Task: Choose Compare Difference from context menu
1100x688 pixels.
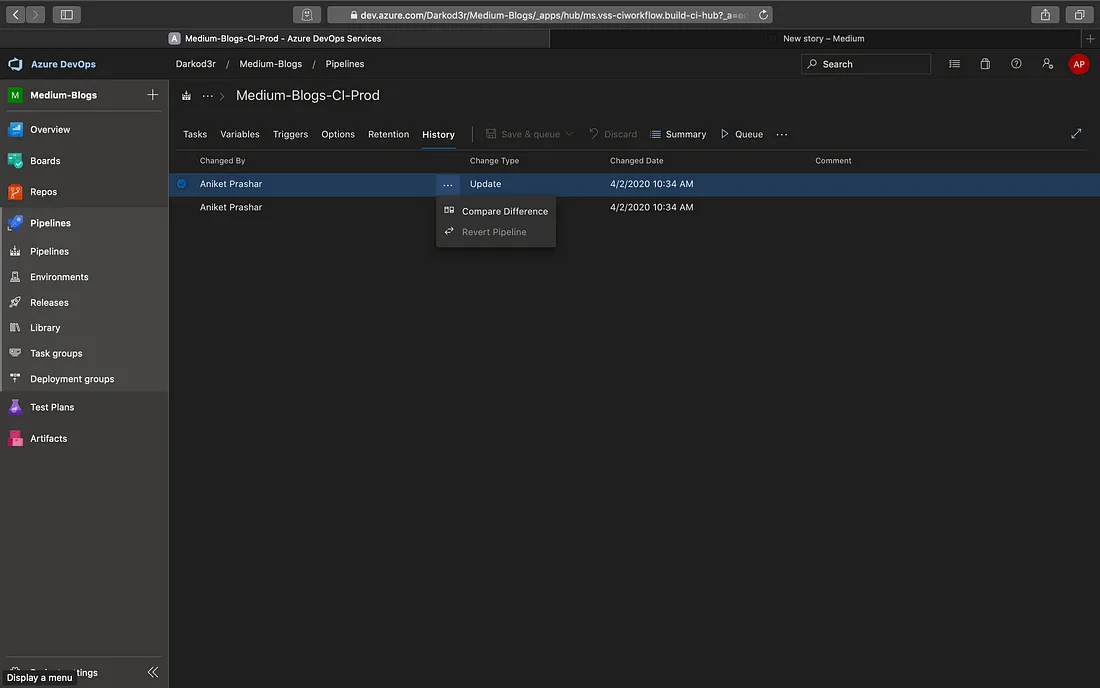Action: pyautogui.click(x=496, y=211)
